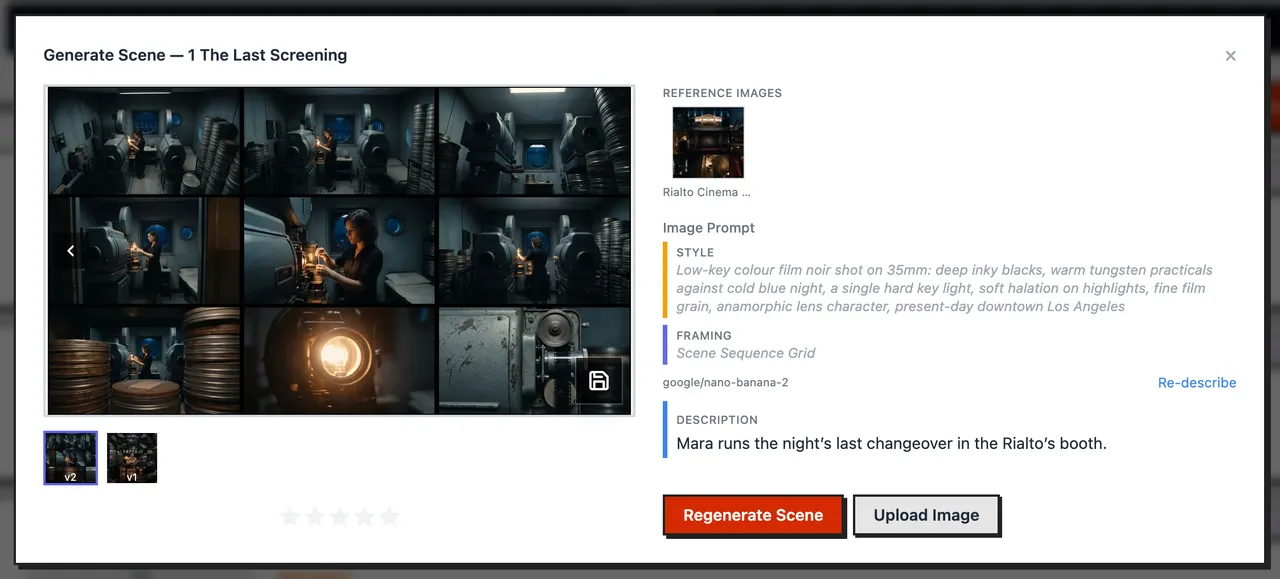Click the Scene Sequence Grid framing text
The image size is (1280, 579).
(x=746, y=353)
